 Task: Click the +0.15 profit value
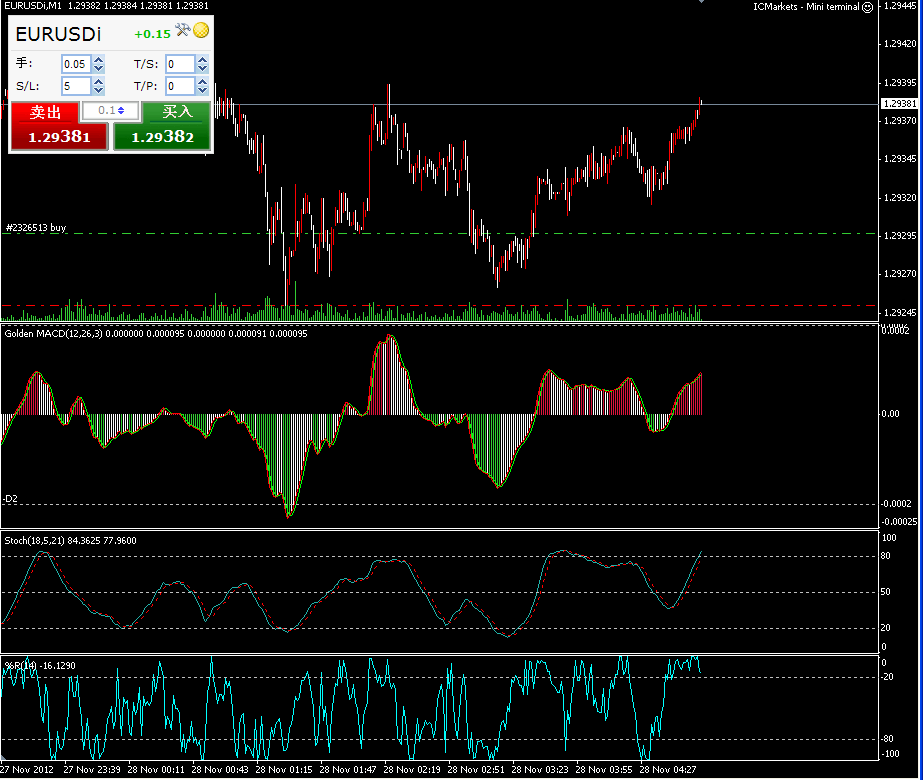[x=152, y=34]
